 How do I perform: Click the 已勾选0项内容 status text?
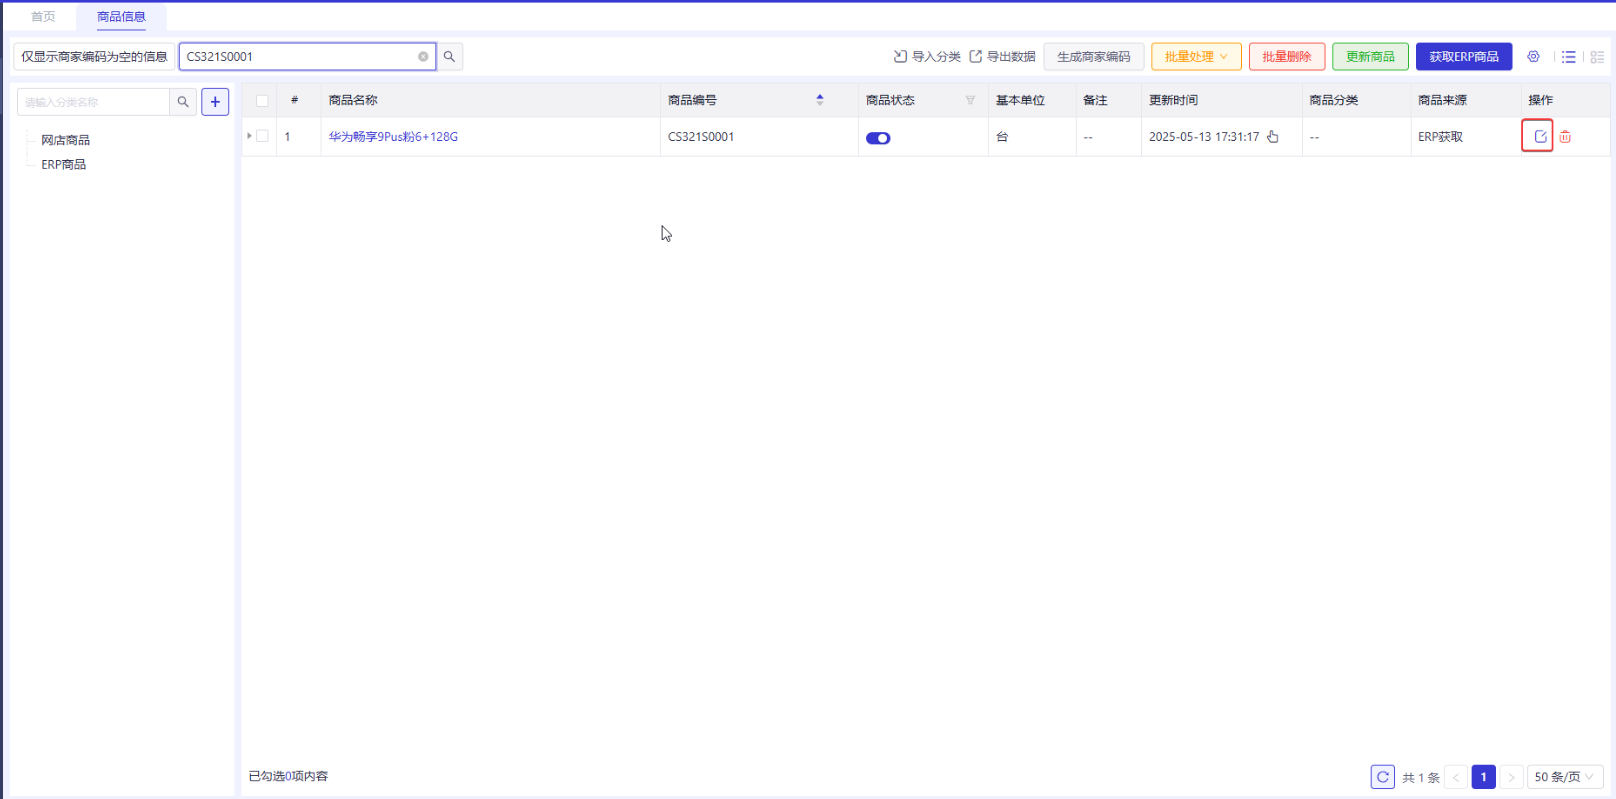288,776
